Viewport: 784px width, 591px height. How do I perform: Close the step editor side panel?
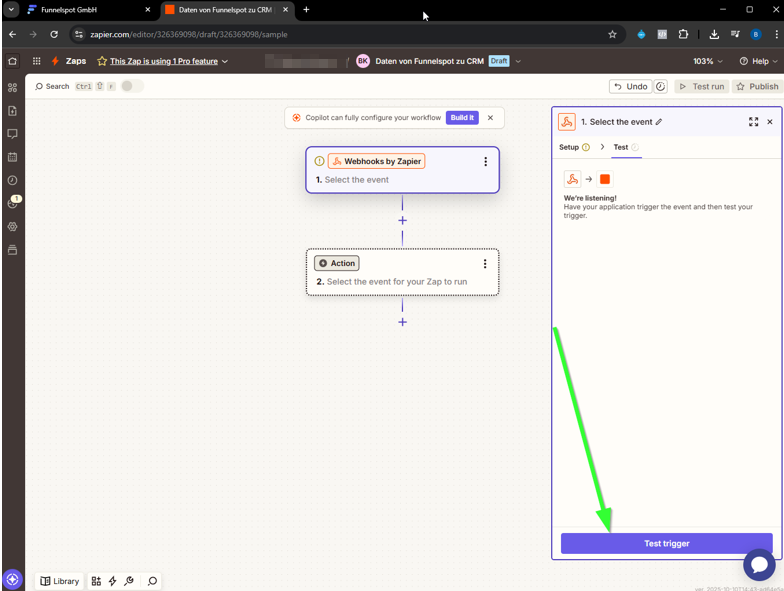770,122
